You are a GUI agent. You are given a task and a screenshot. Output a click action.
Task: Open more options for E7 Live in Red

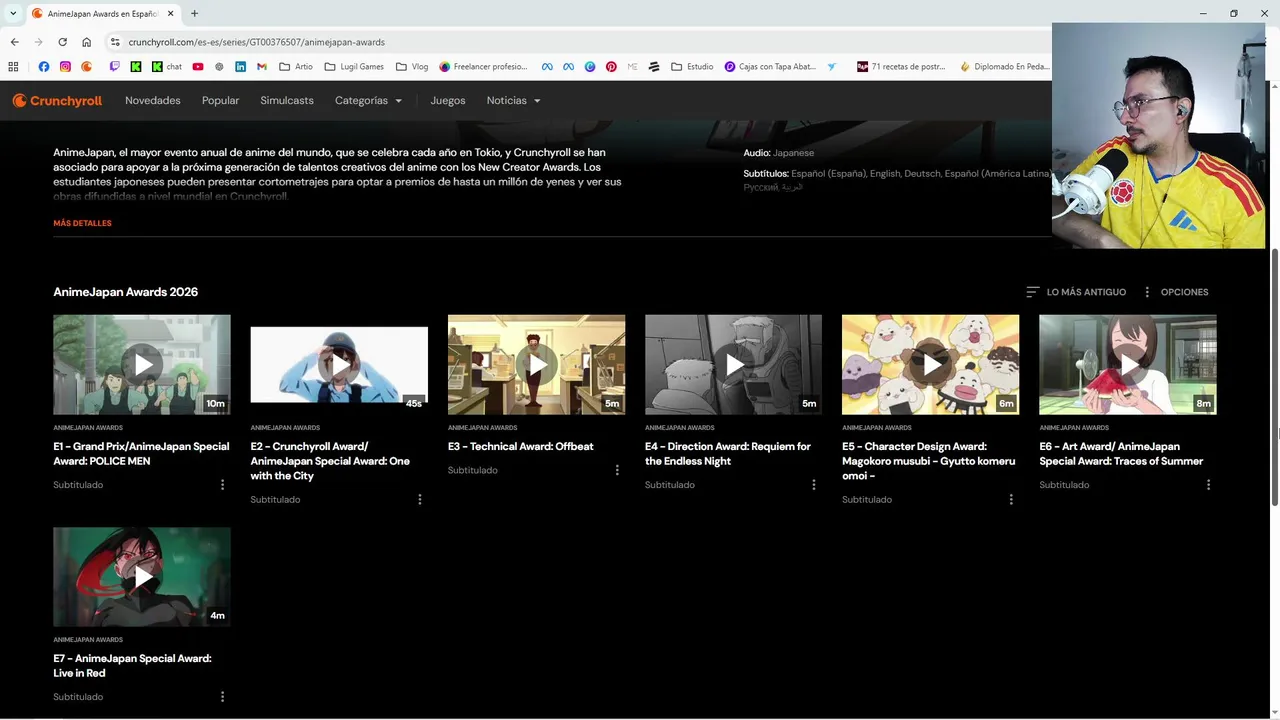(222, 697)
